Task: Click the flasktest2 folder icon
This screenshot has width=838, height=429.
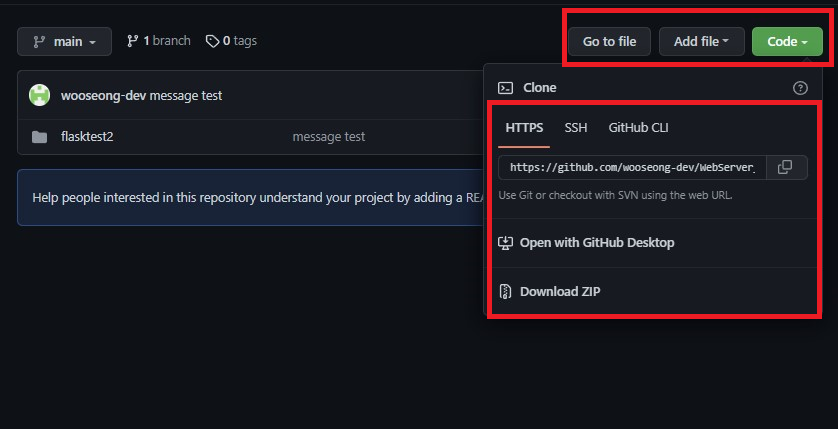Action: 39,137
